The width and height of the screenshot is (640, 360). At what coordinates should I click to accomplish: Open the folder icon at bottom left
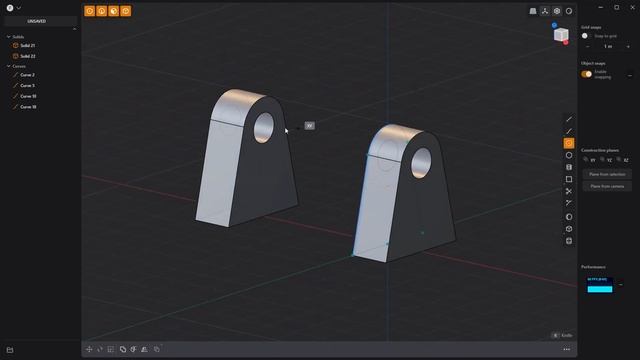[x=10, y=350]
